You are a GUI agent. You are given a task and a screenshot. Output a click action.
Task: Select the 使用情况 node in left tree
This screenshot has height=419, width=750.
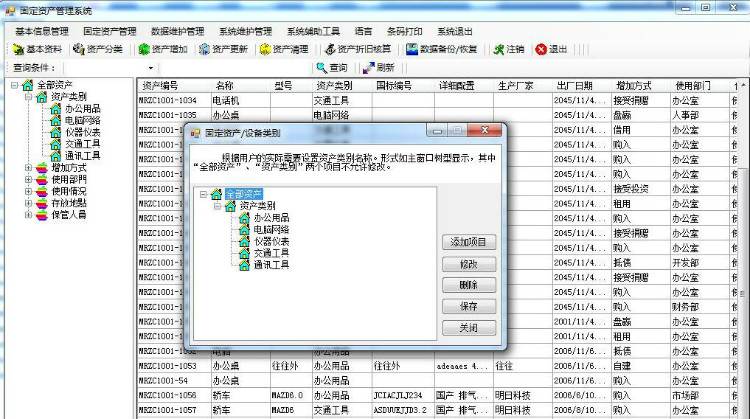pos(69,191)
